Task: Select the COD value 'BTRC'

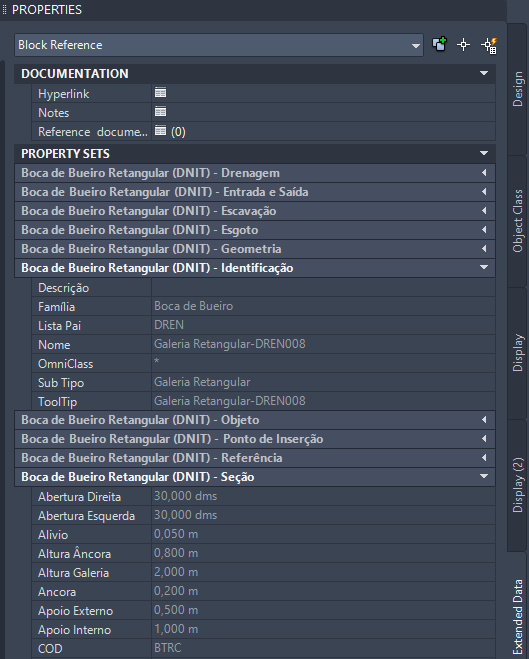Action: pyautogui.click(x=168, y=648)
